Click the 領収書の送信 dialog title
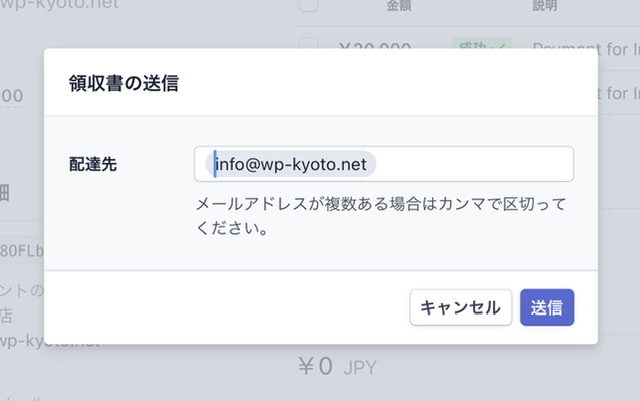Image resolution: width=640 pixels, height=401 pixels. (x=122, y=83)
